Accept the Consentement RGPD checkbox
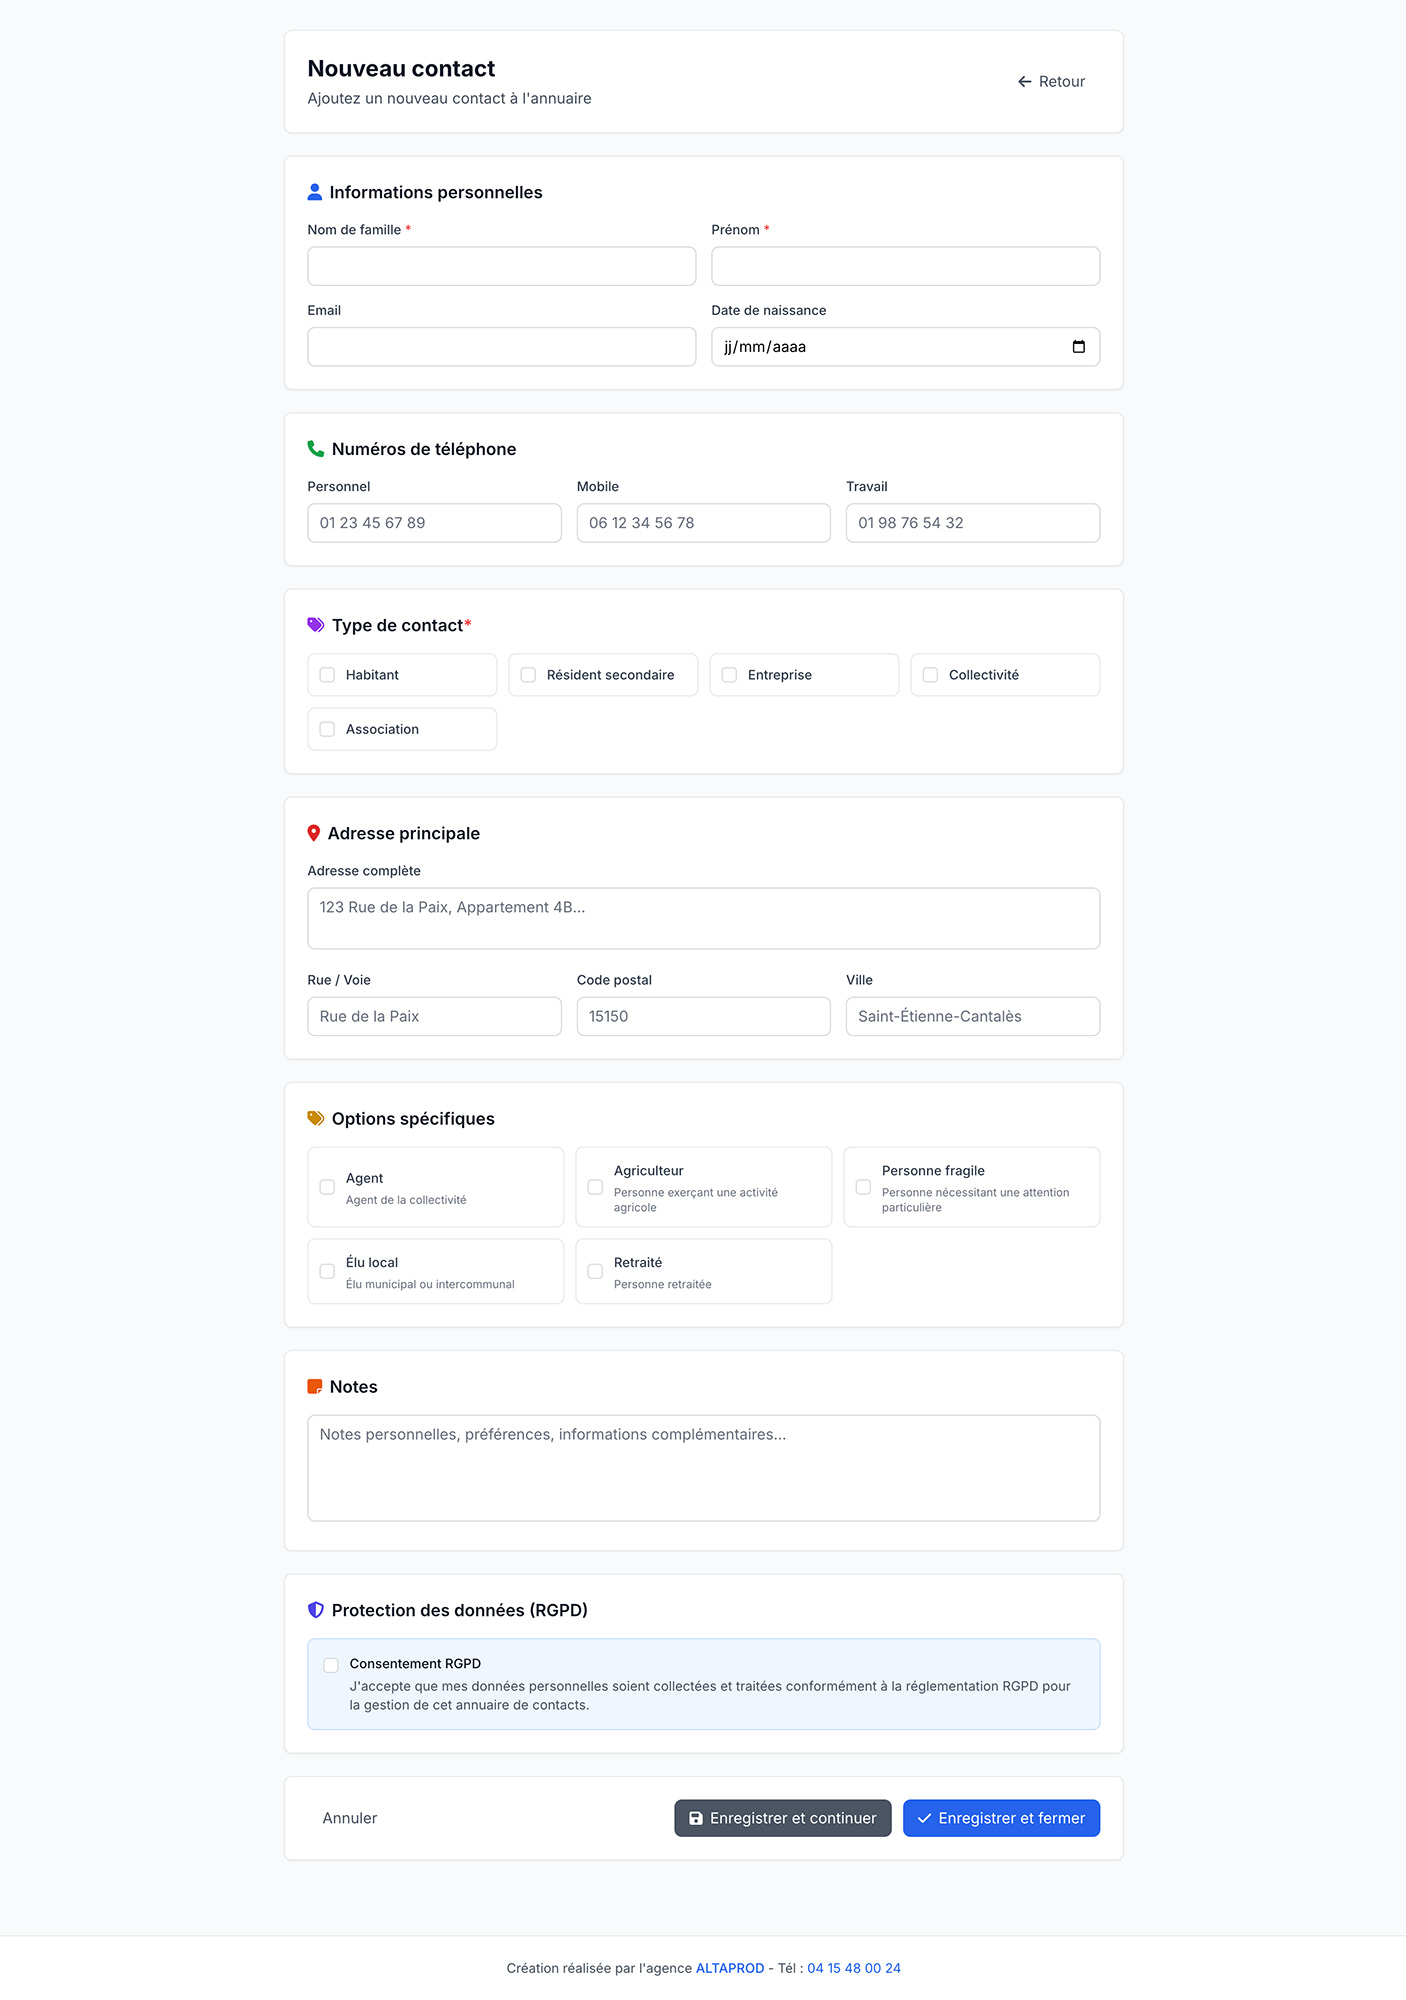This screenshot has height=2000, width=1406. point(331,1665)
